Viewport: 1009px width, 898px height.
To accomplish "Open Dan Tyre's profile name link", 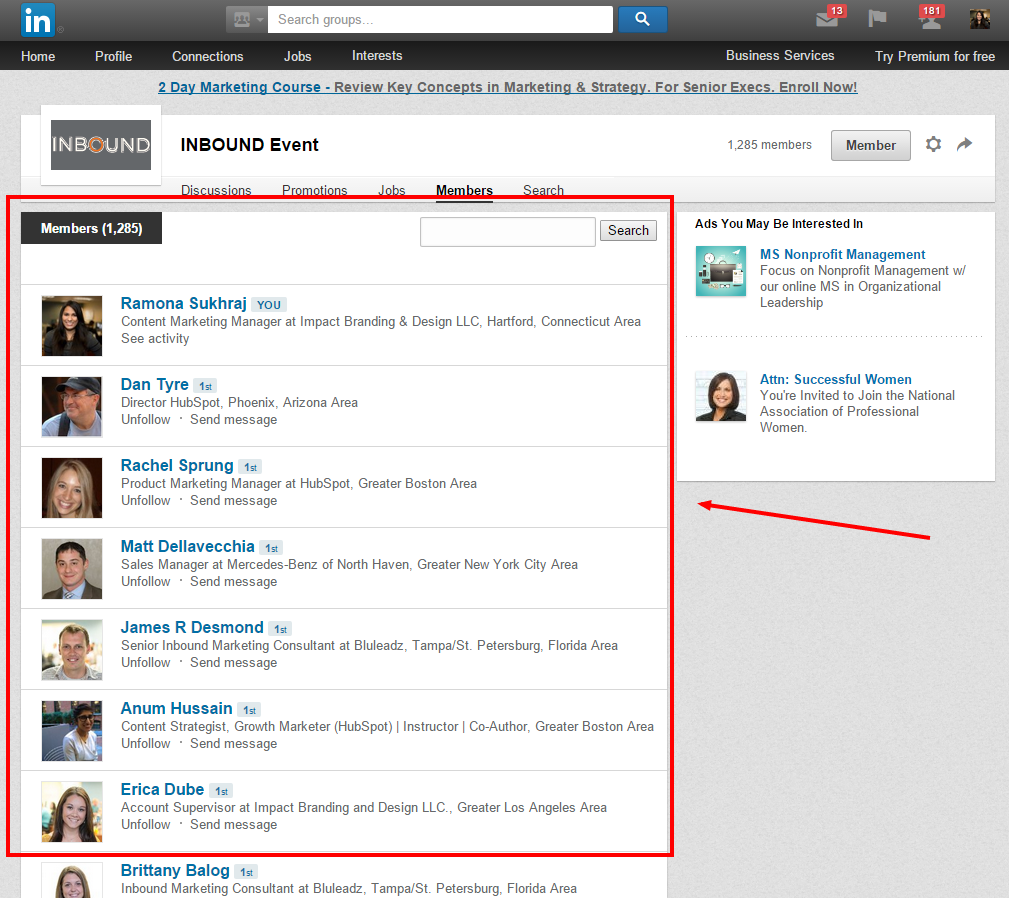I will click(154, 384).
